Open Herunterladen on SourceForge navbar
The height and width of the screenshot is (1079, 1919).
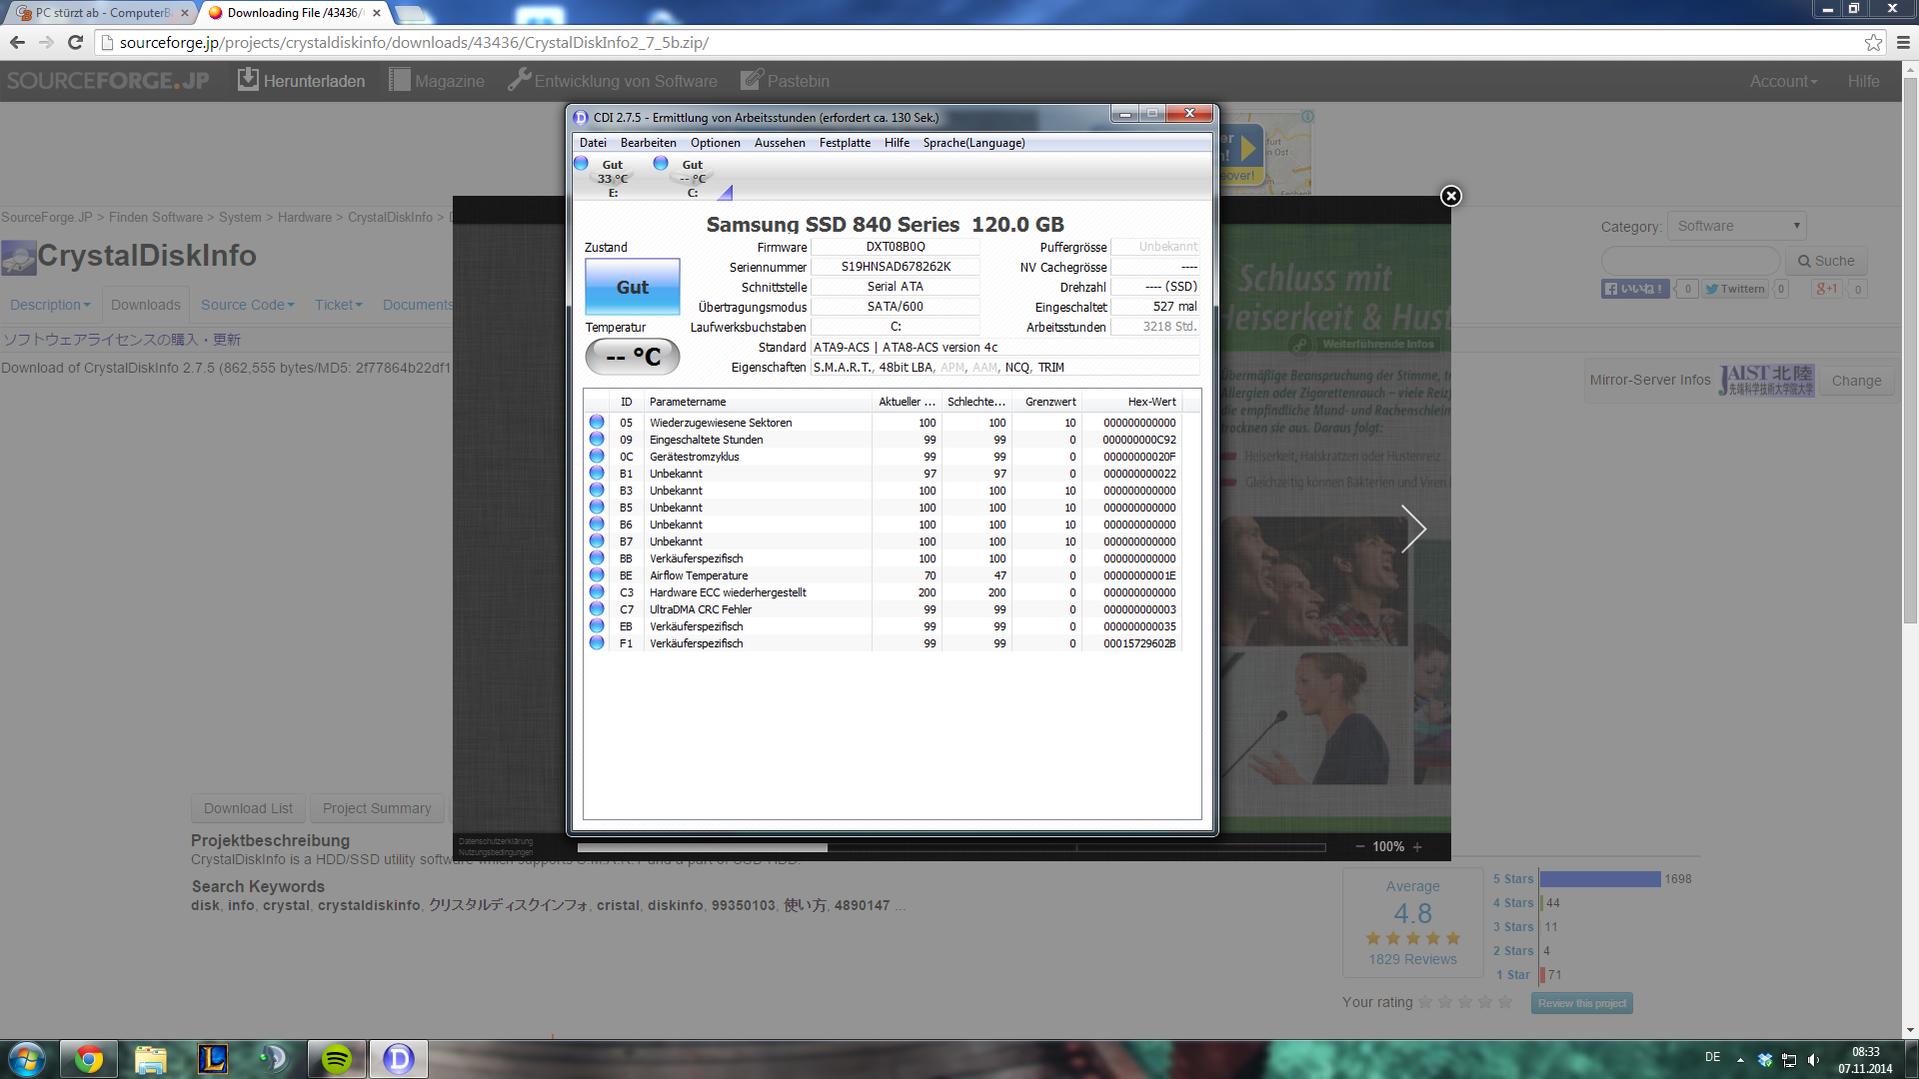[301, 81]
